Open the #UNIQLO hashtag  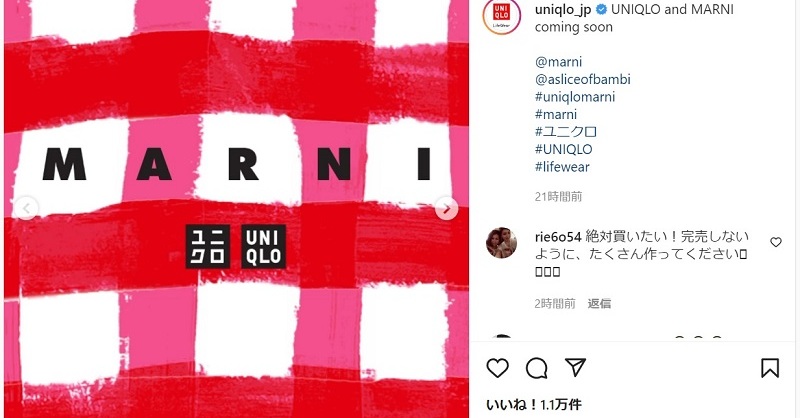pos(564,149)
